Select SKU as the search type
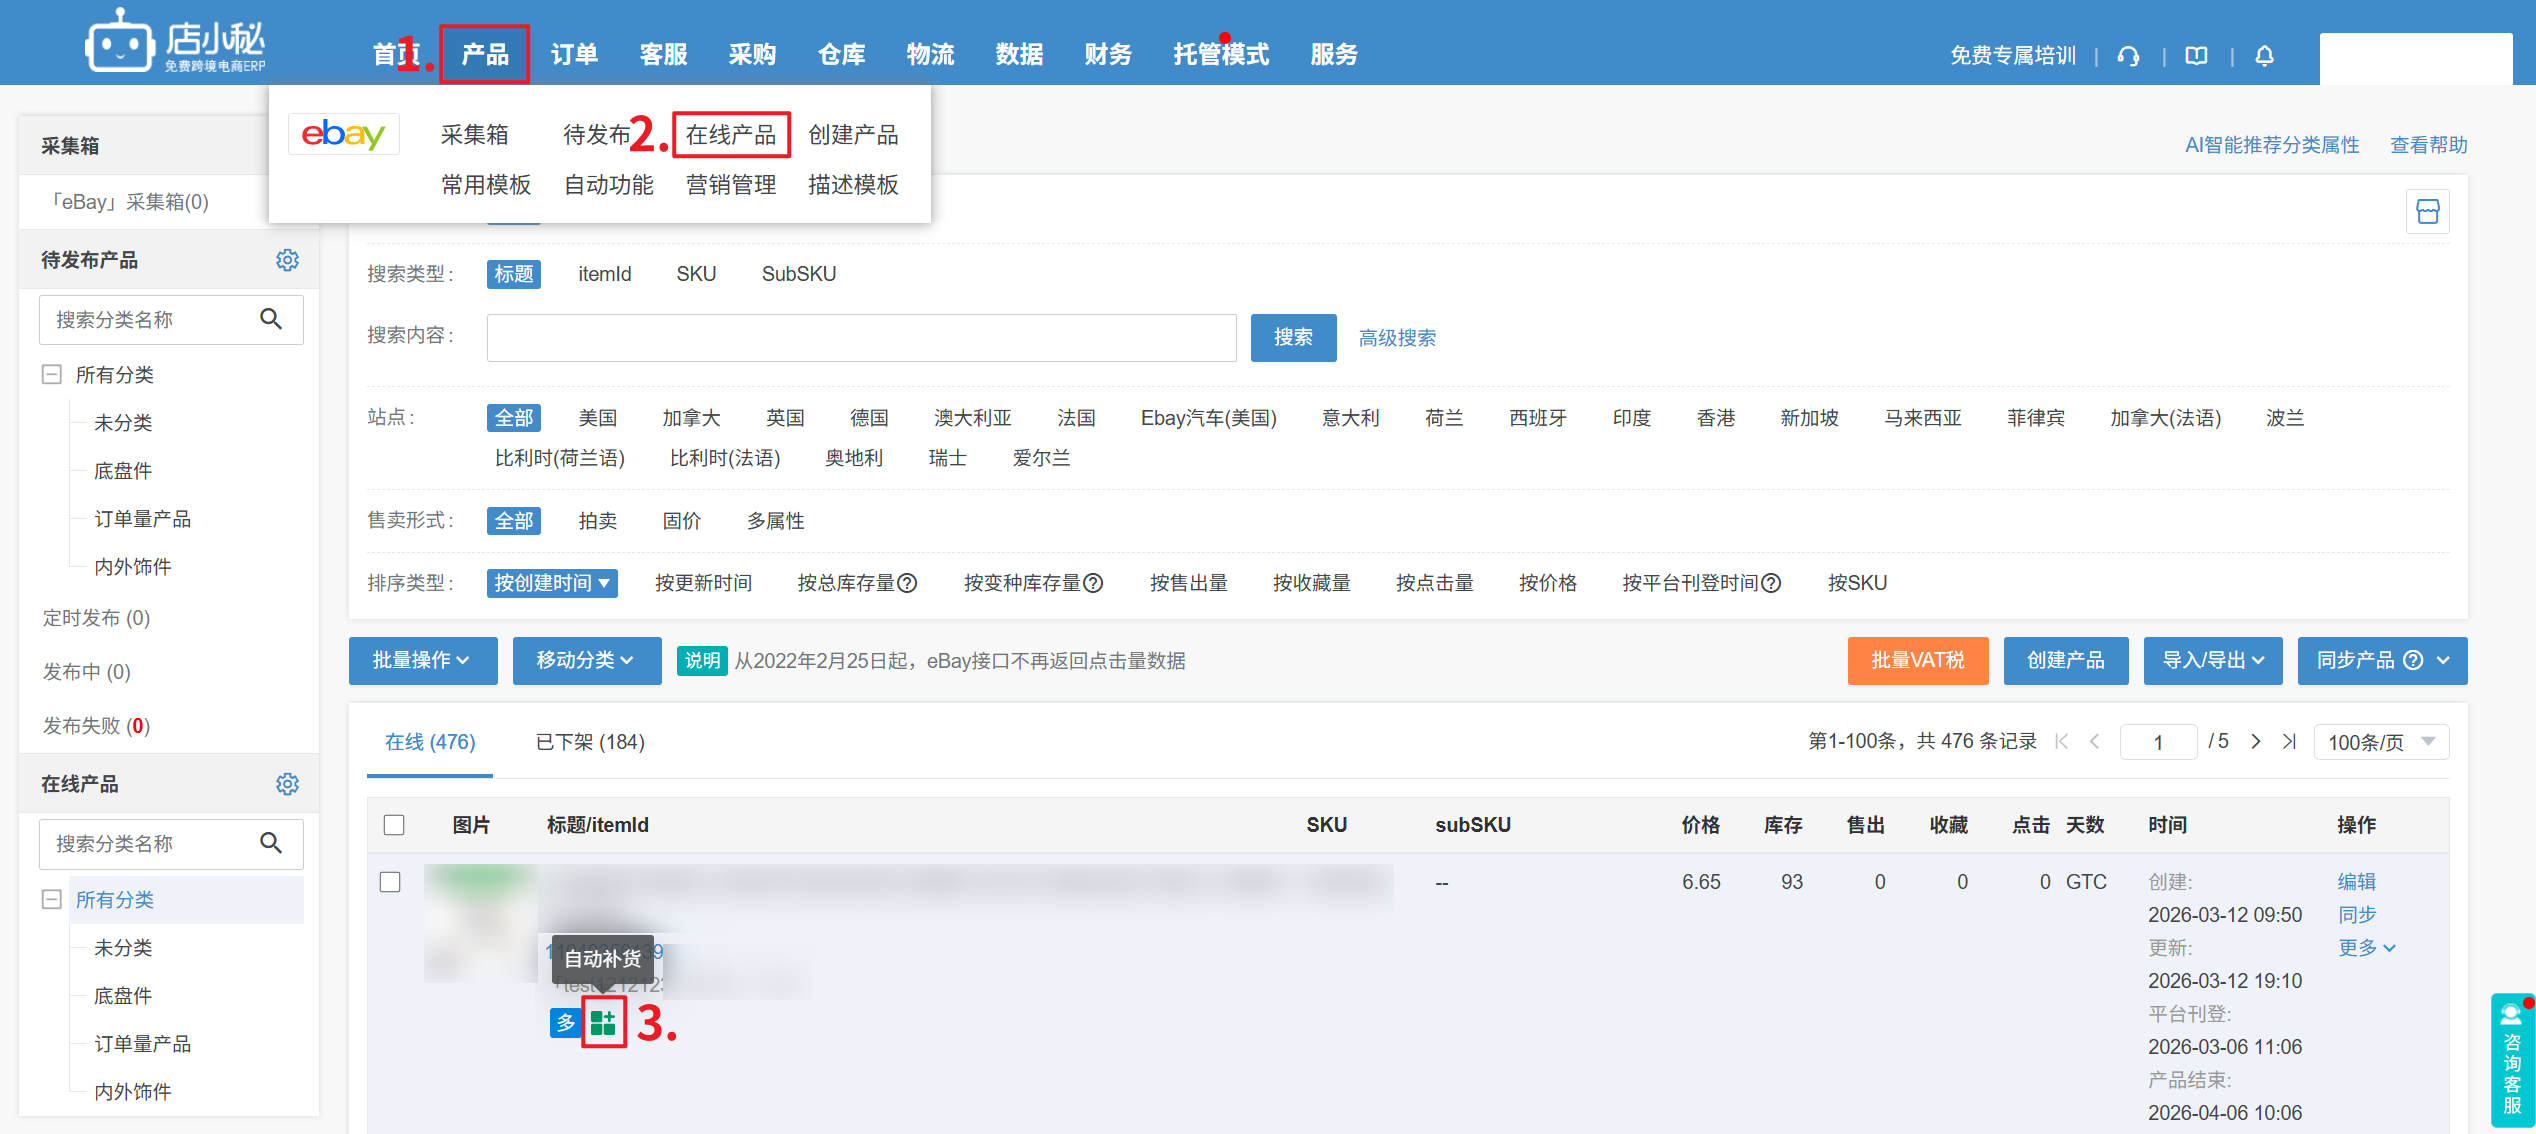 click(x=696, y=274)
